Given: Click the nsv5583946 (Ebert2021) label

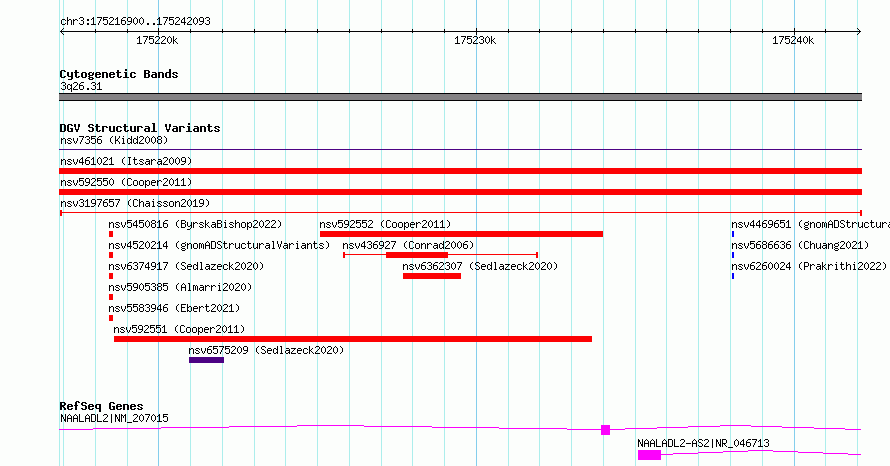Looking at the screenshot, I should point(174,308).
